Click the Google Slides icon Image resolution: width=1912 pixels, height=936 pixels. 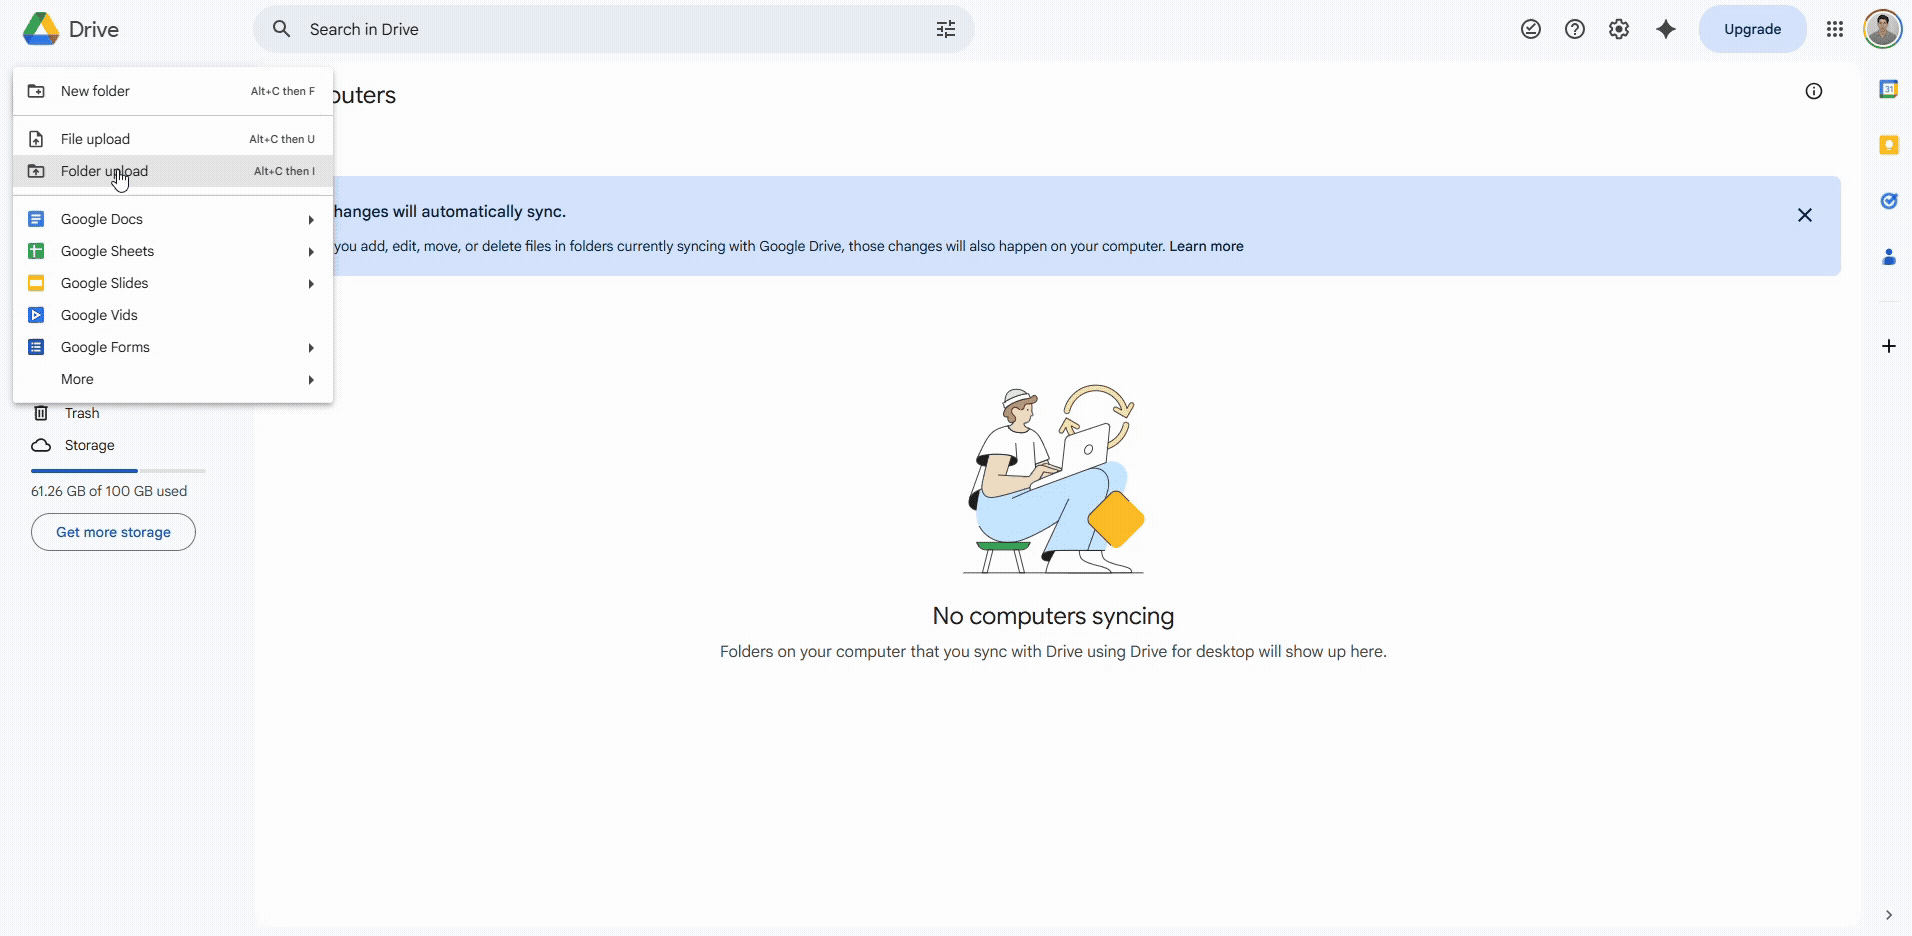pyautogui.click(x=36, y=283)
